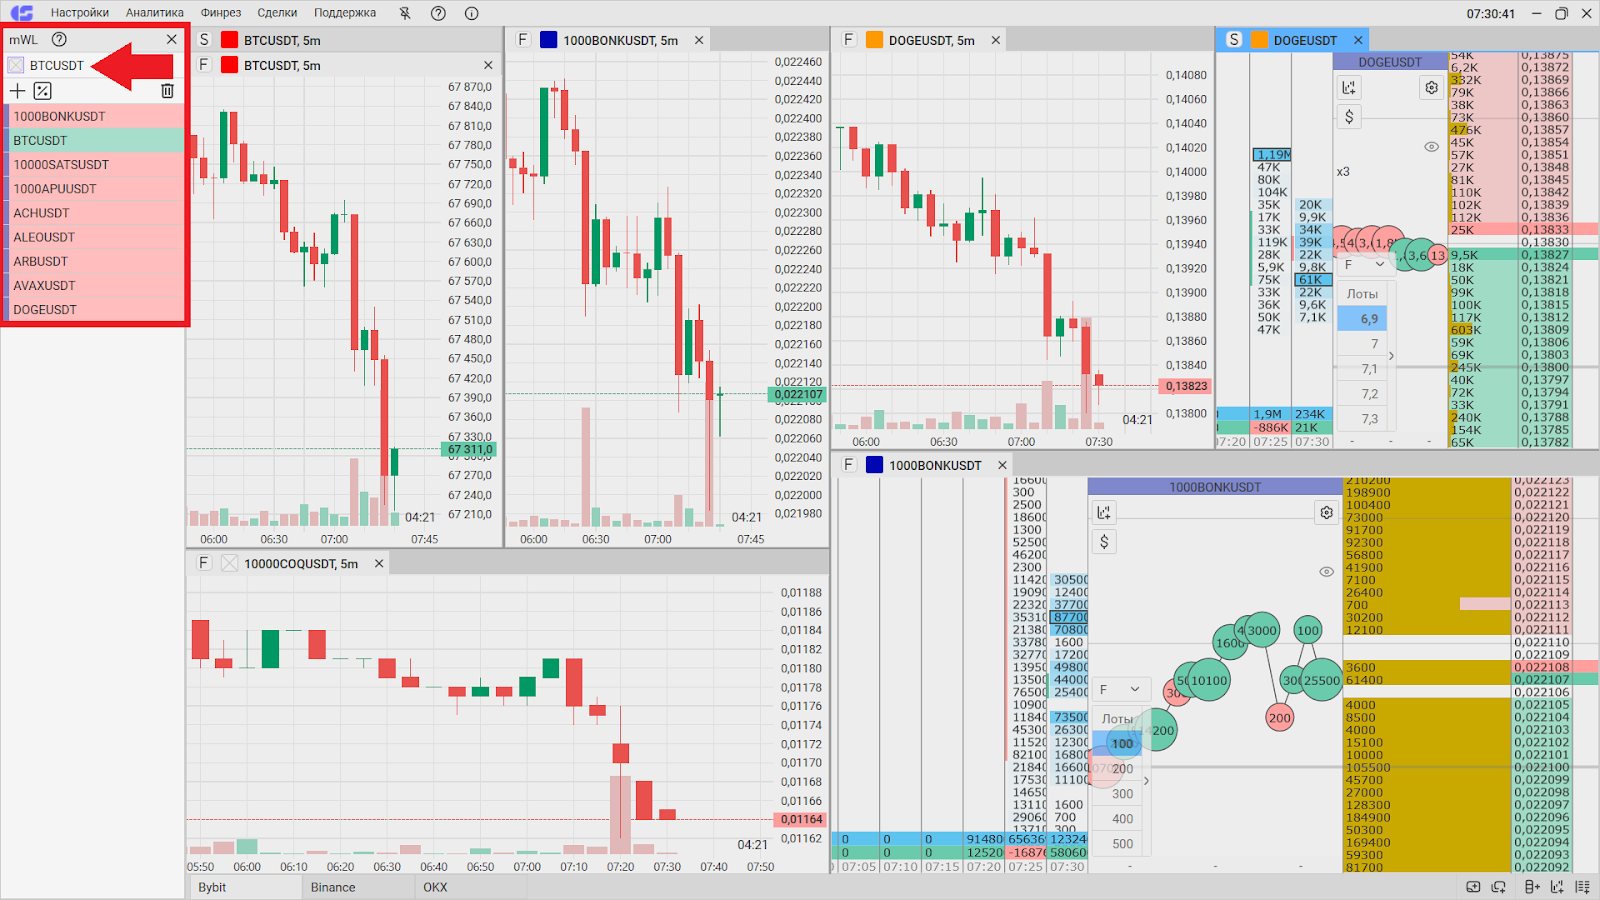Toggle the F badge on 10000COQUSDT, 5m tab

point(204,563)
